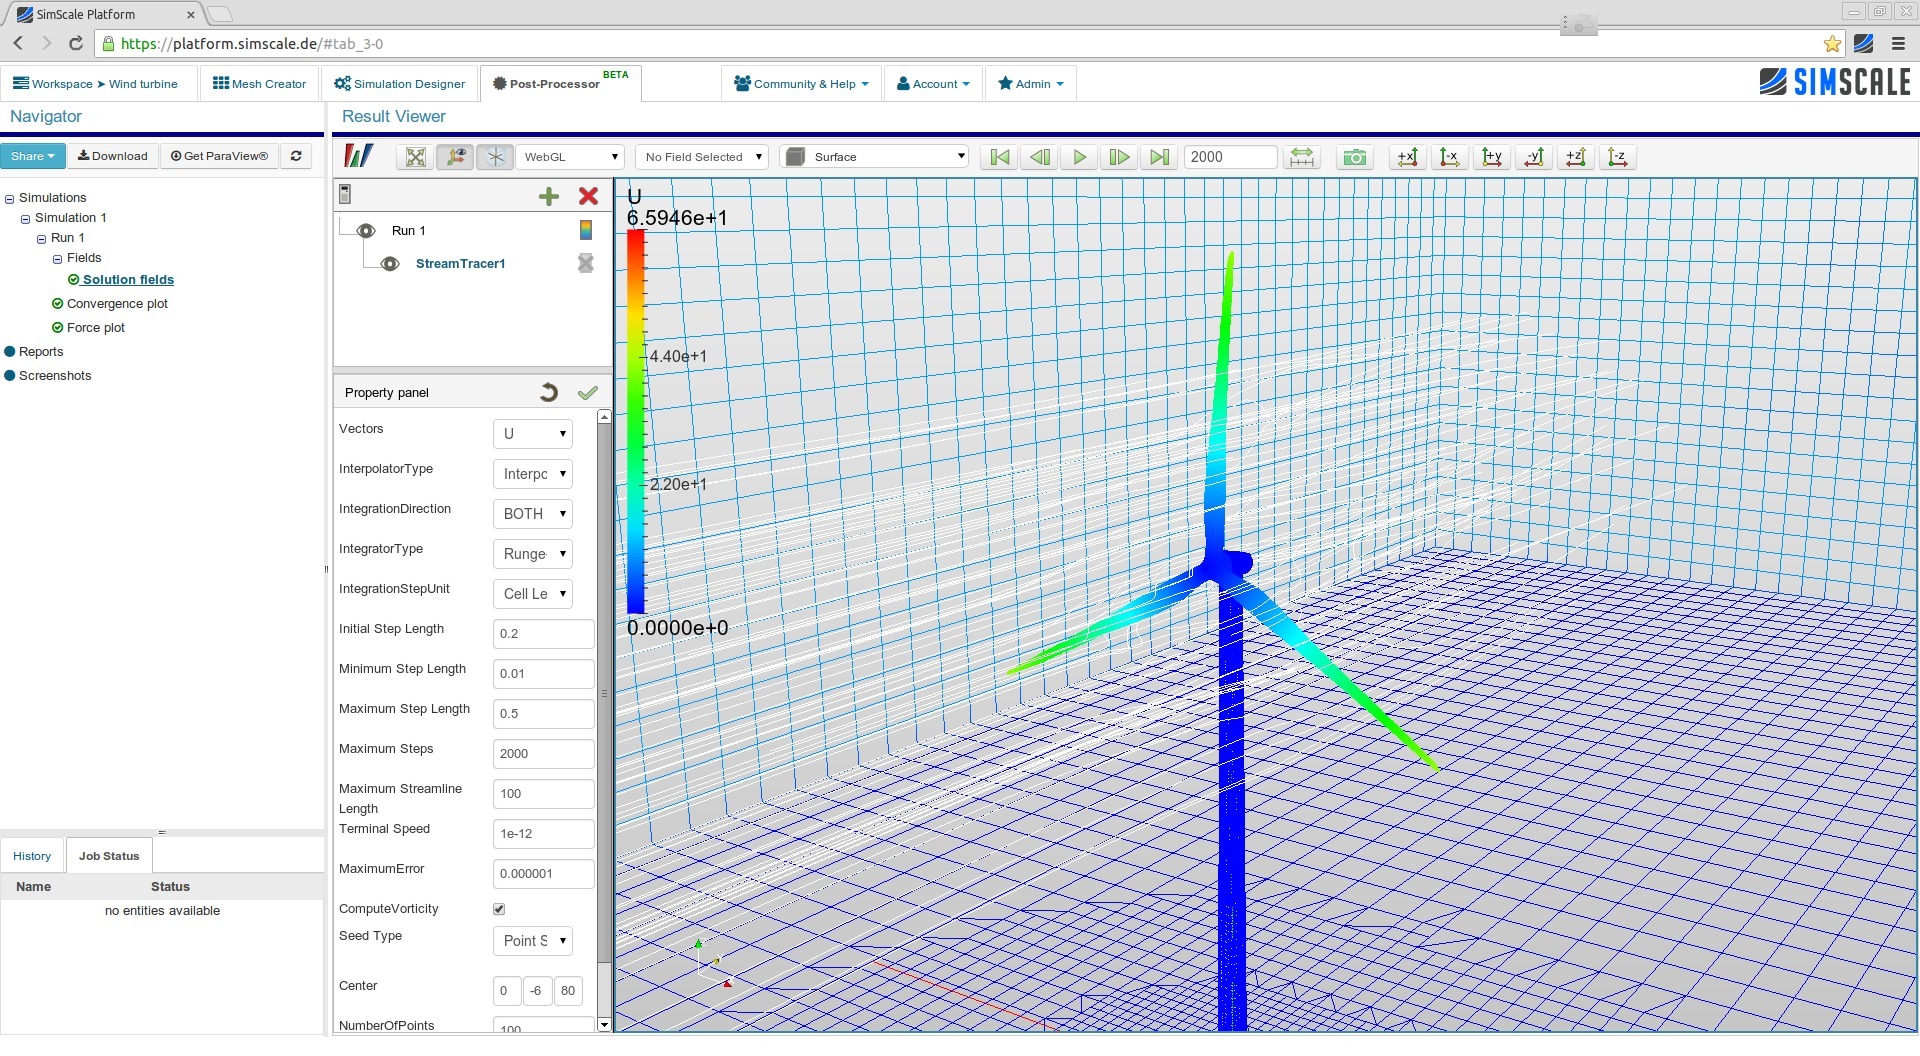Viewport: 1920px width, 1056px height.
Task: Take a screenshot with the camera icon
Action: pyautogui.click(x=1354, y=157)
